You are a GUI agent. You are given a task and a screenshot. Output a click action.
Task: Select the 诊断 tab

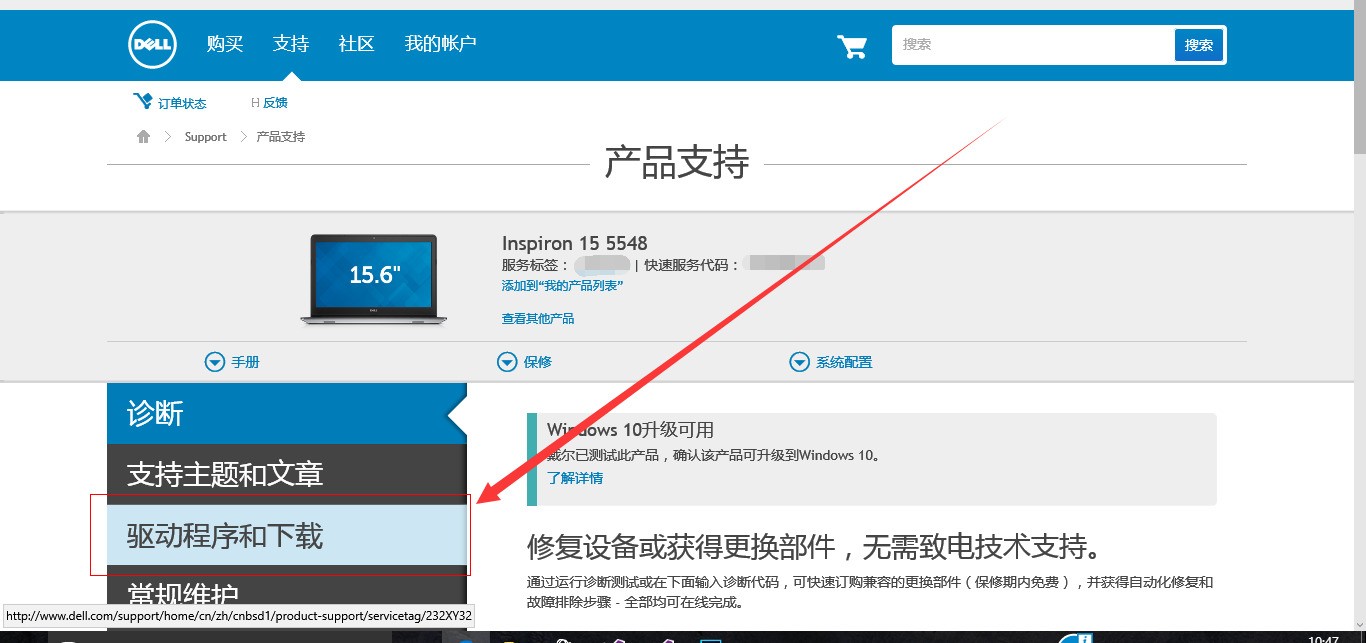click(x=287, y=413)
